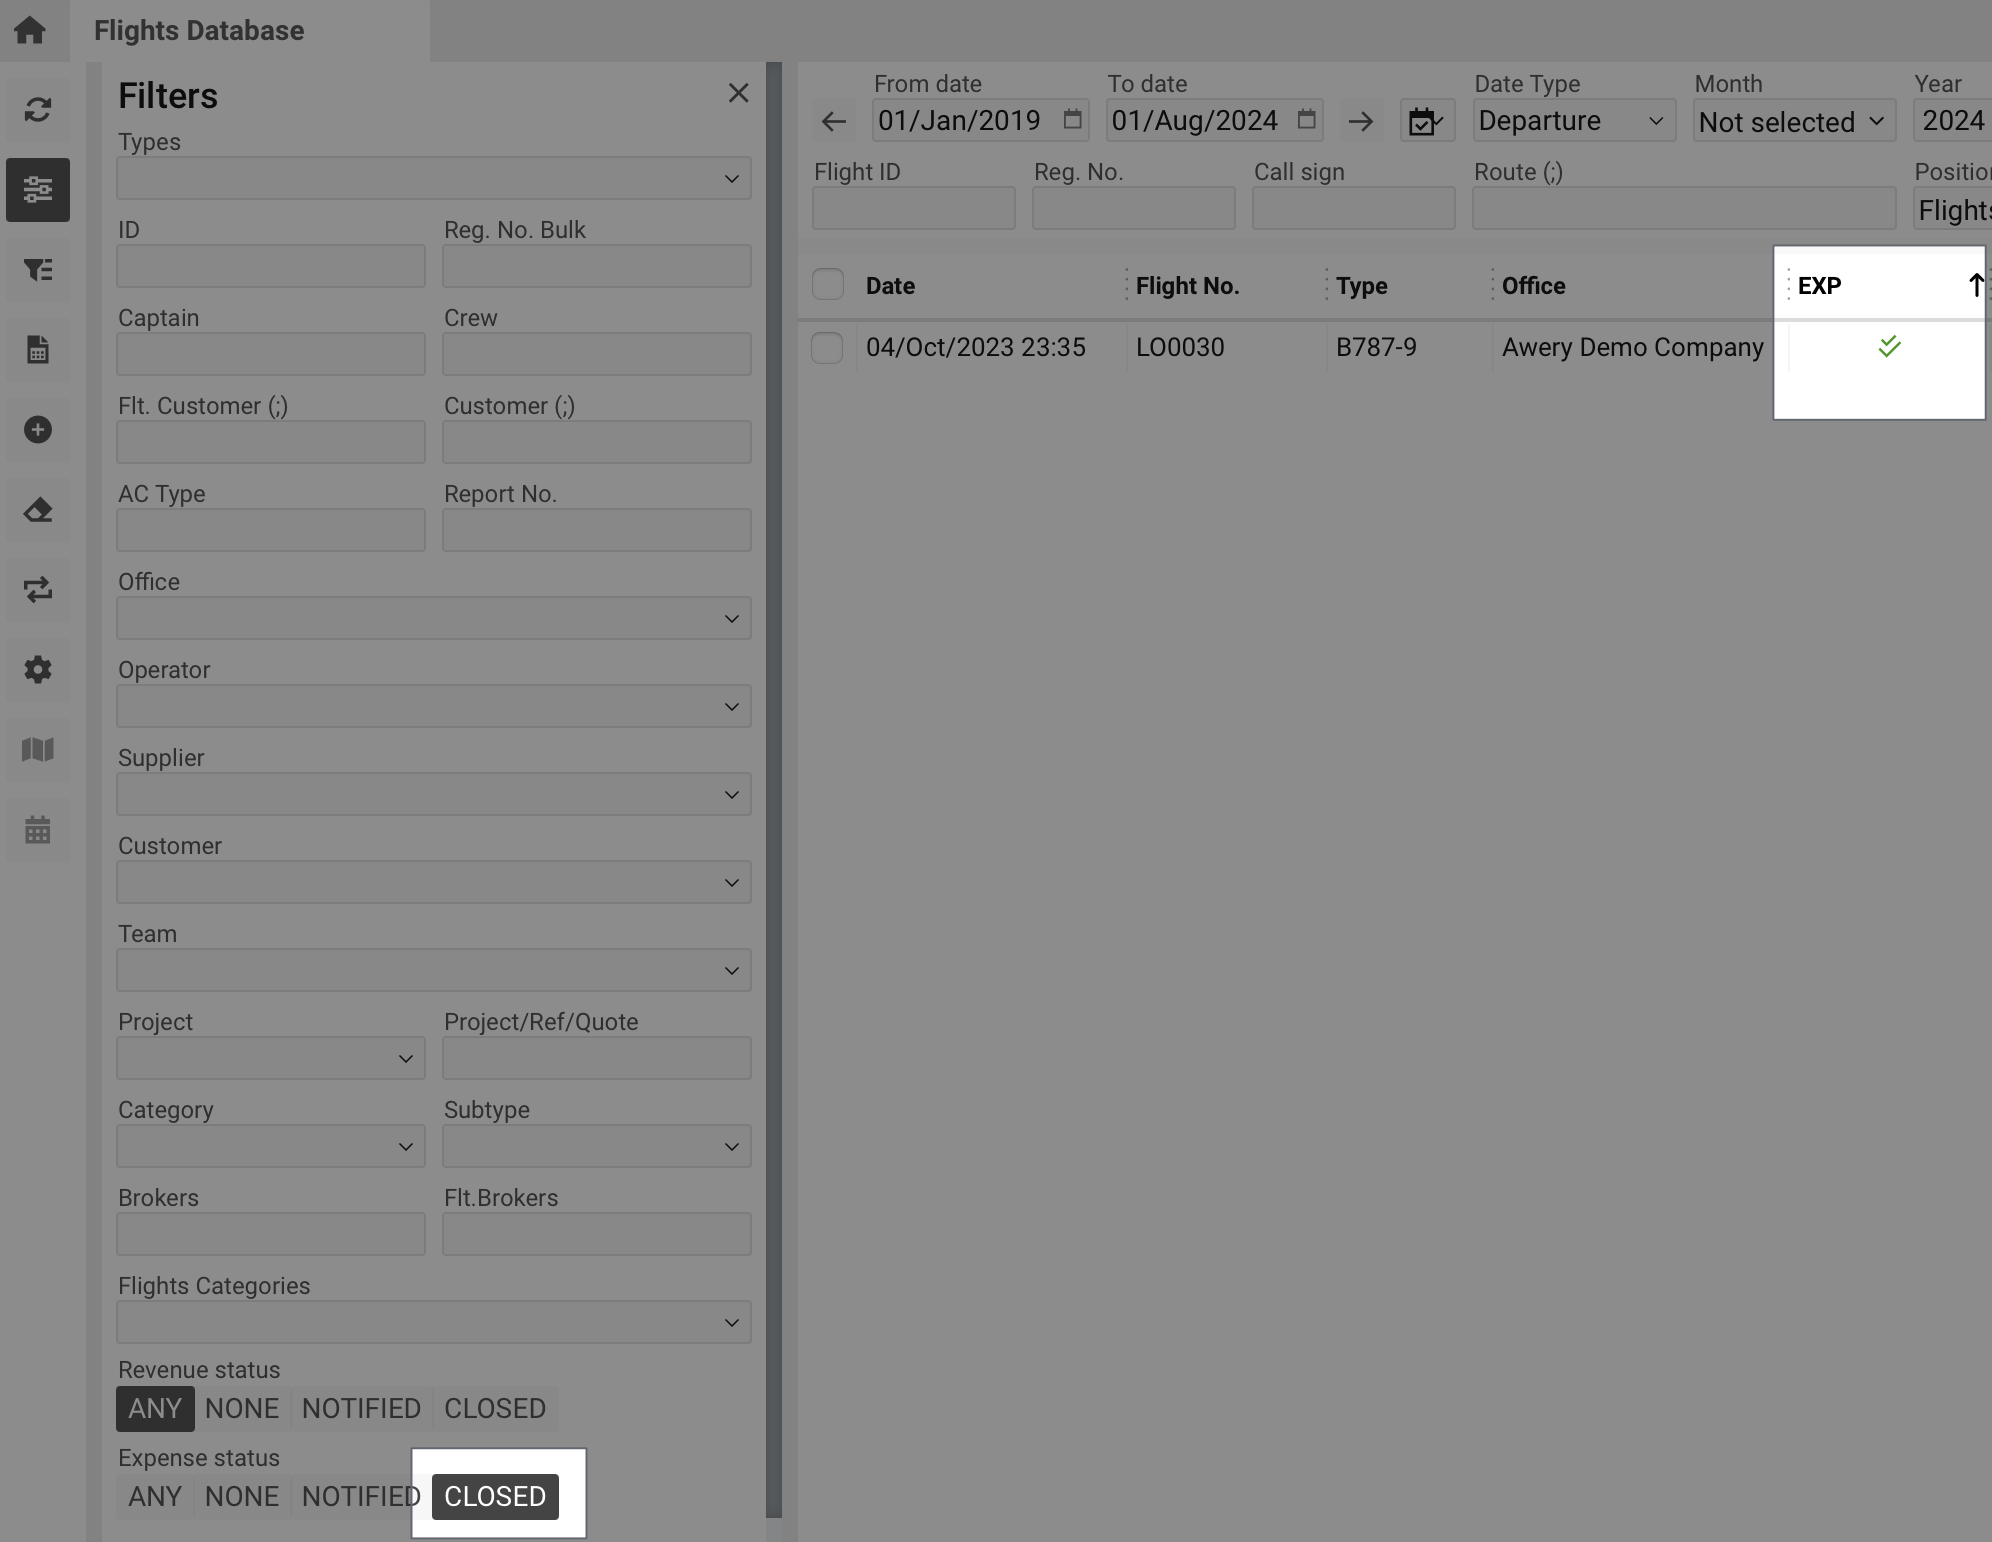This screenshot has height=1542, width=1992.
Task: Open the Month Not selected dropdown
Action: 1793,122
